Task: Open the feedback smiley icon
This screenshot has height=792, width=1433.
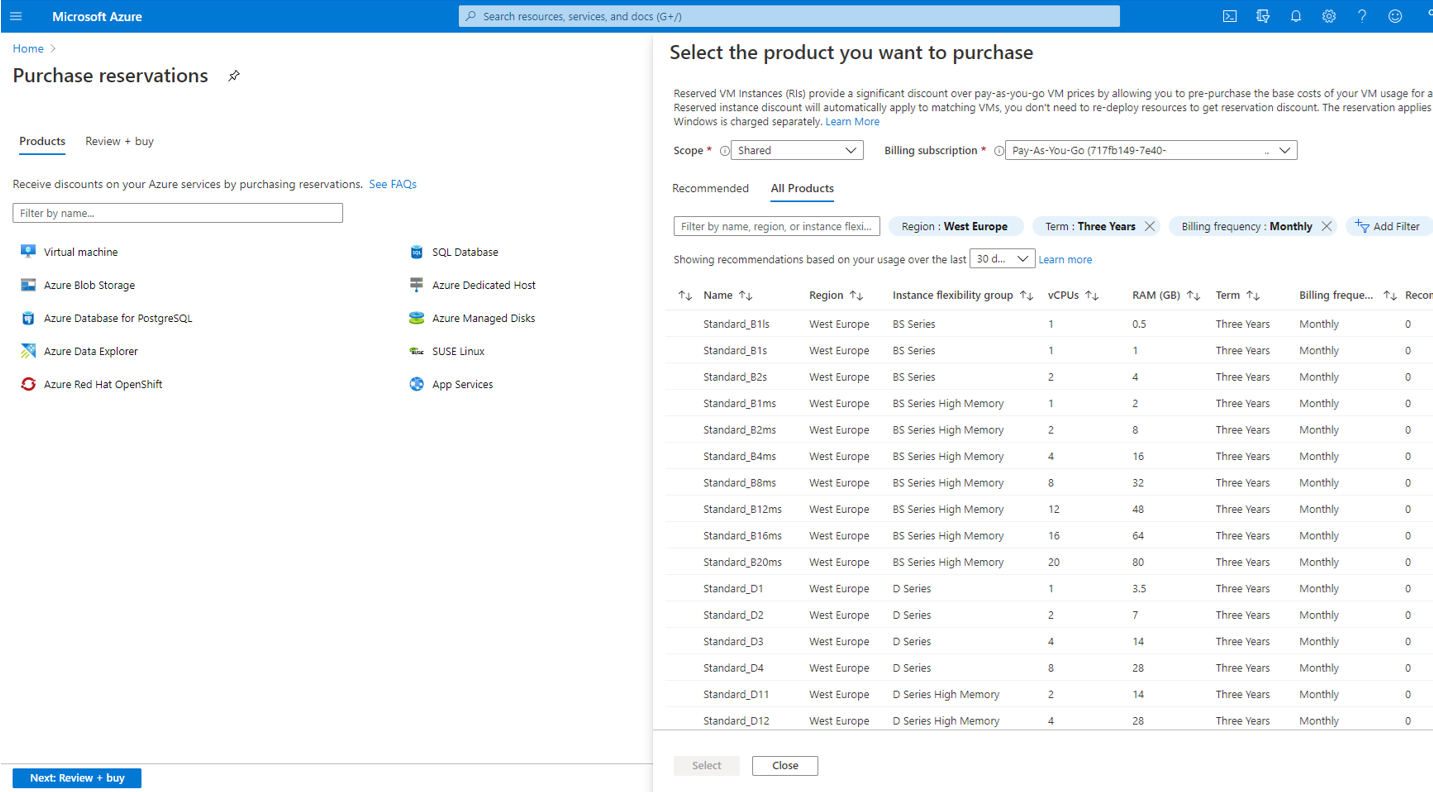Action: click(1395, 16)
